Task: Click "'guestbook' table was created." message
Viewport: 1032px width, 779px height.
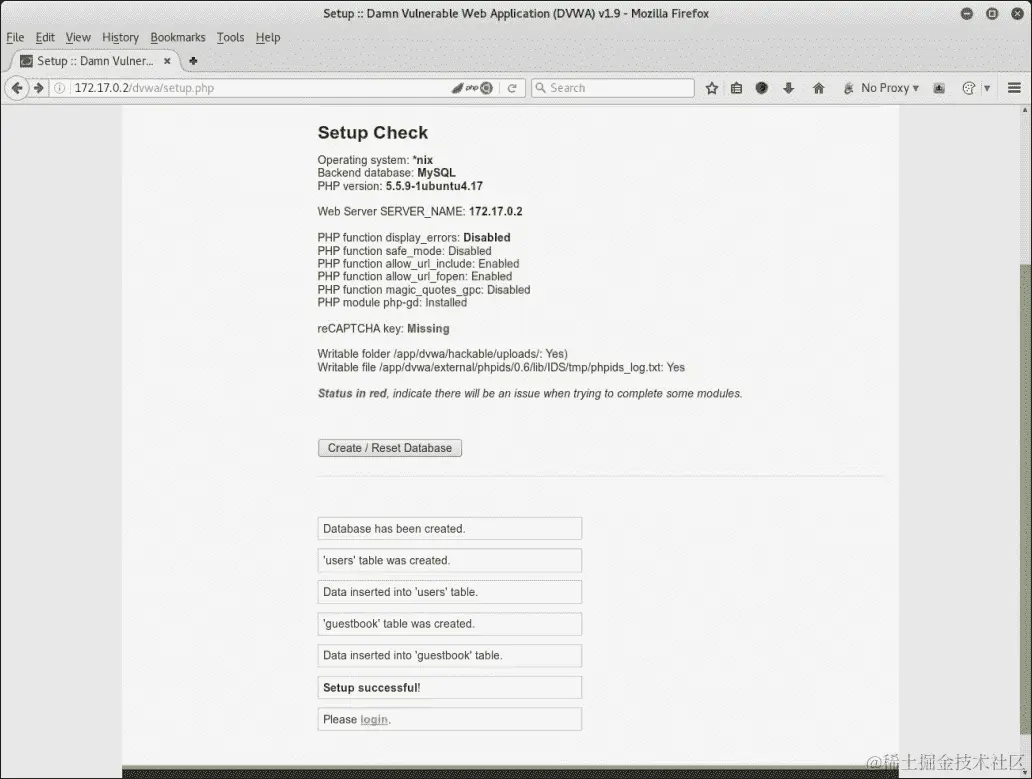Action: 450,624
